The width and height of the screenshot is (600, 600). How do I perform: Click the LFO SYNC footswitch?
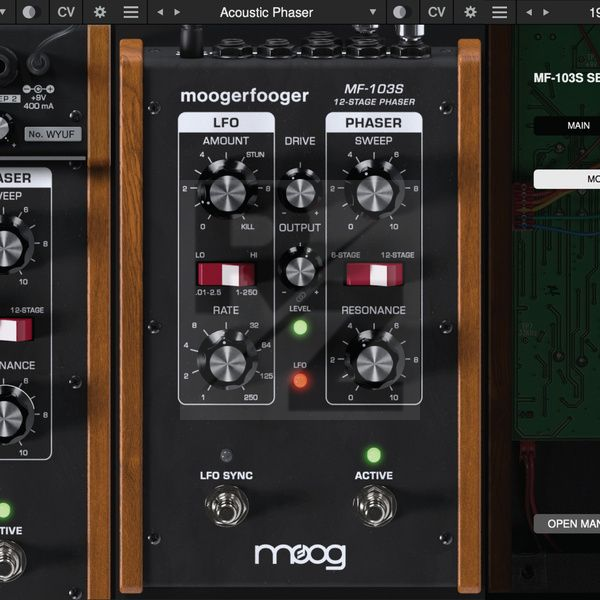coord(227,505)
